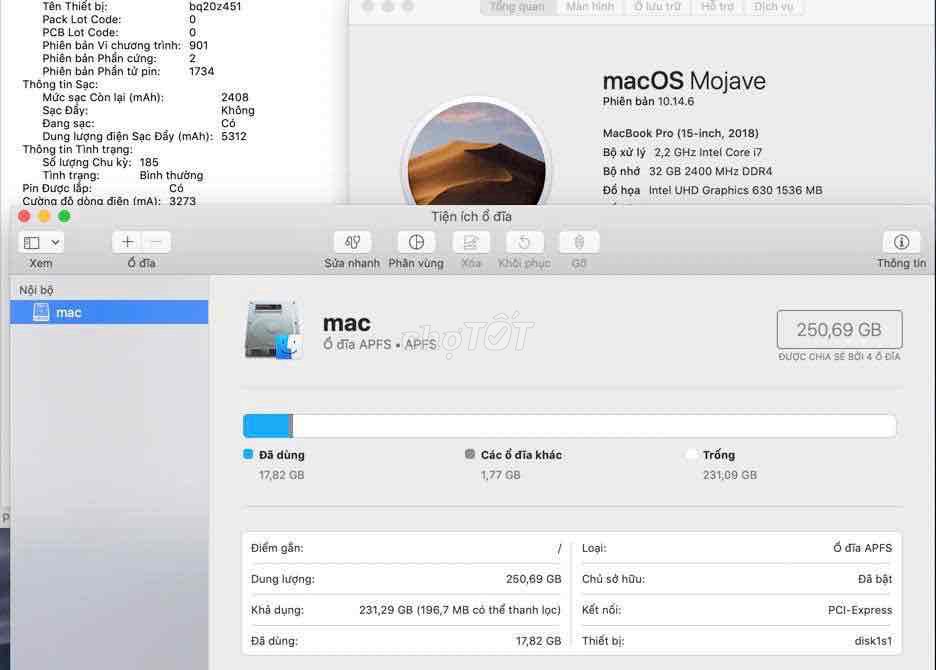Open Thông tin disk information panel
Image resolution: width=936 pixels, height=670 pixels.
(x=901, y=243)
